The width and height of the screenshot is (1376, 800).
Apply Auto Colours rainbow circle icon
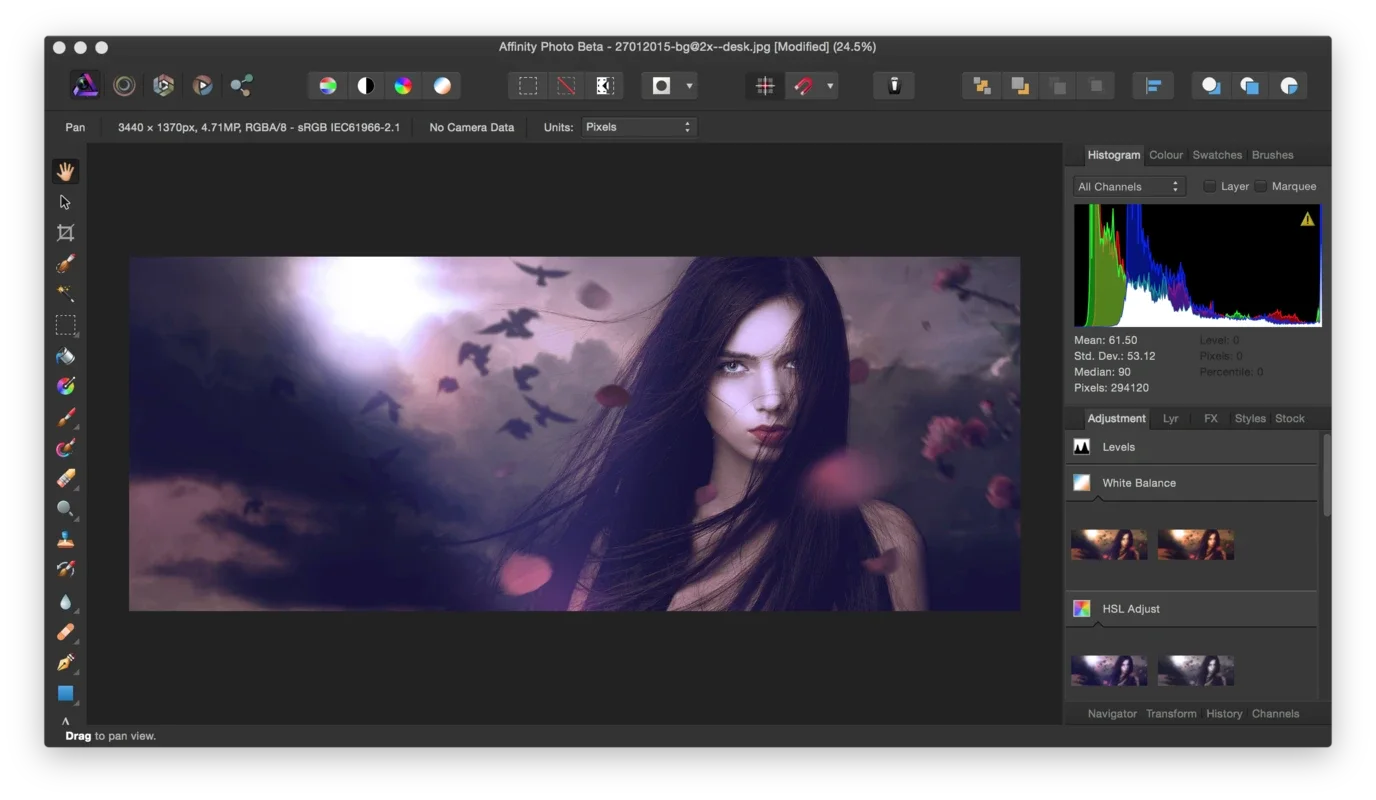click(x=403, y=86)
